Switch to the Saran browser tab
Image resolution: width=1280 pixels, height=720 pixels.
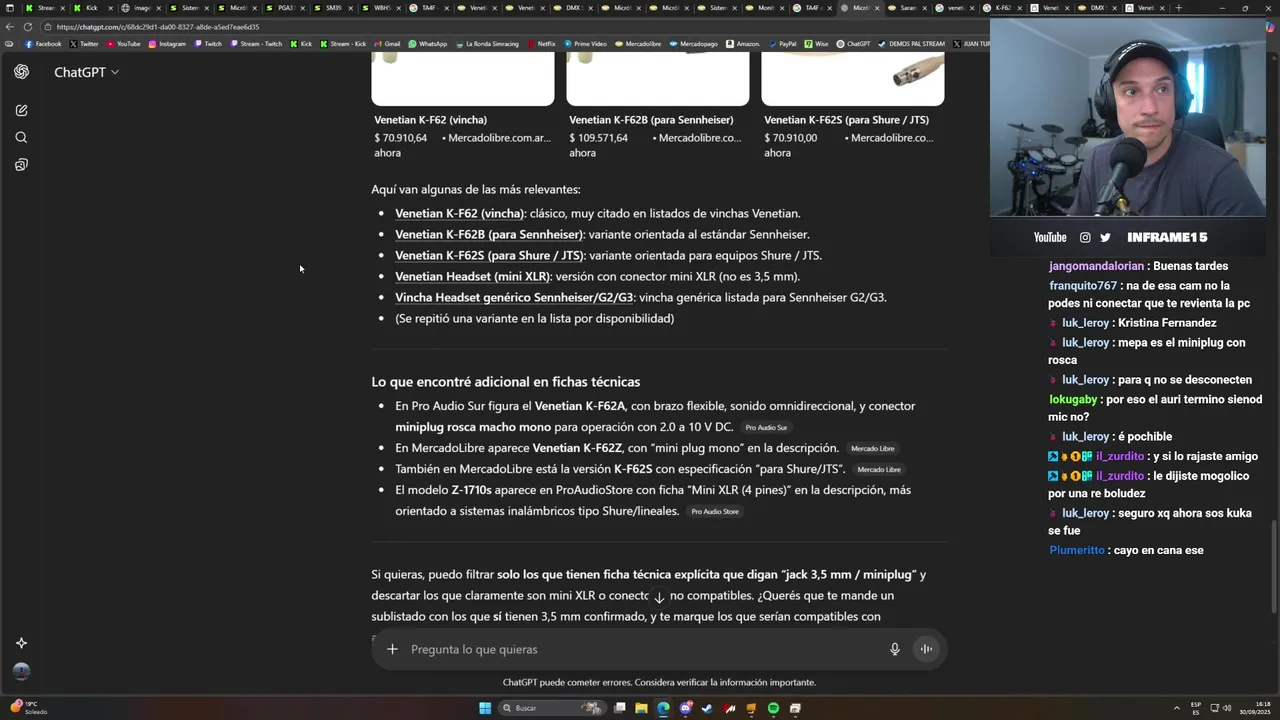click(x=907, y=8)
